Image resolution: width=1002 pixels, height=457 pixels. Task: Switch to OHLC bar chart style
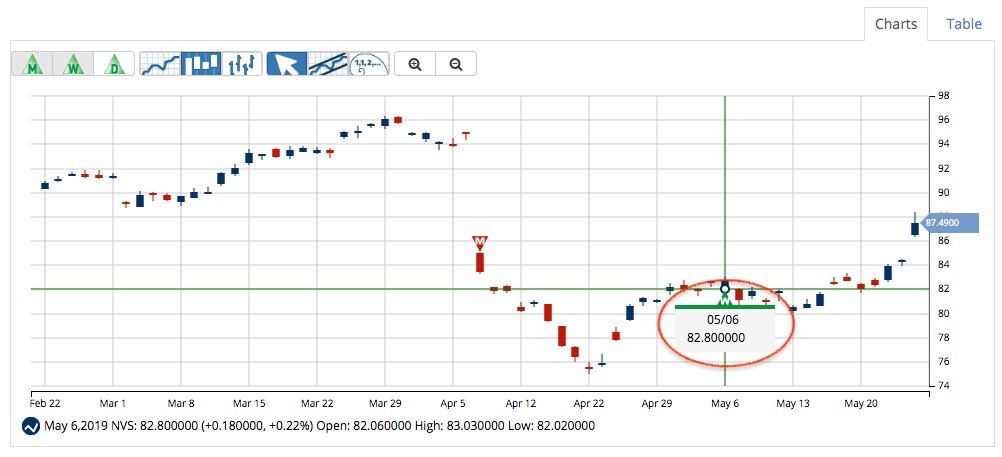click(242, 64)
